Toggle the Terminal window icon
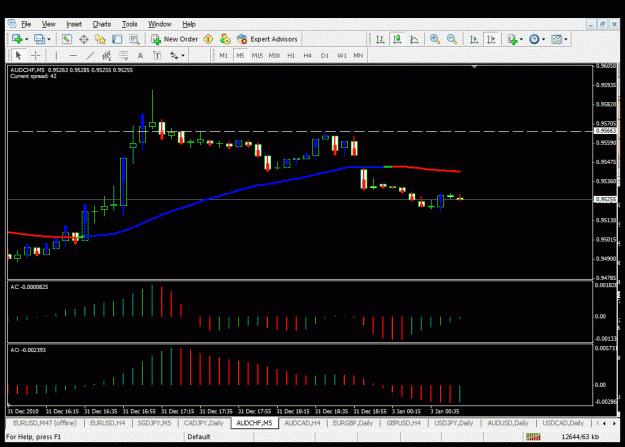 [x=117, y=39]
